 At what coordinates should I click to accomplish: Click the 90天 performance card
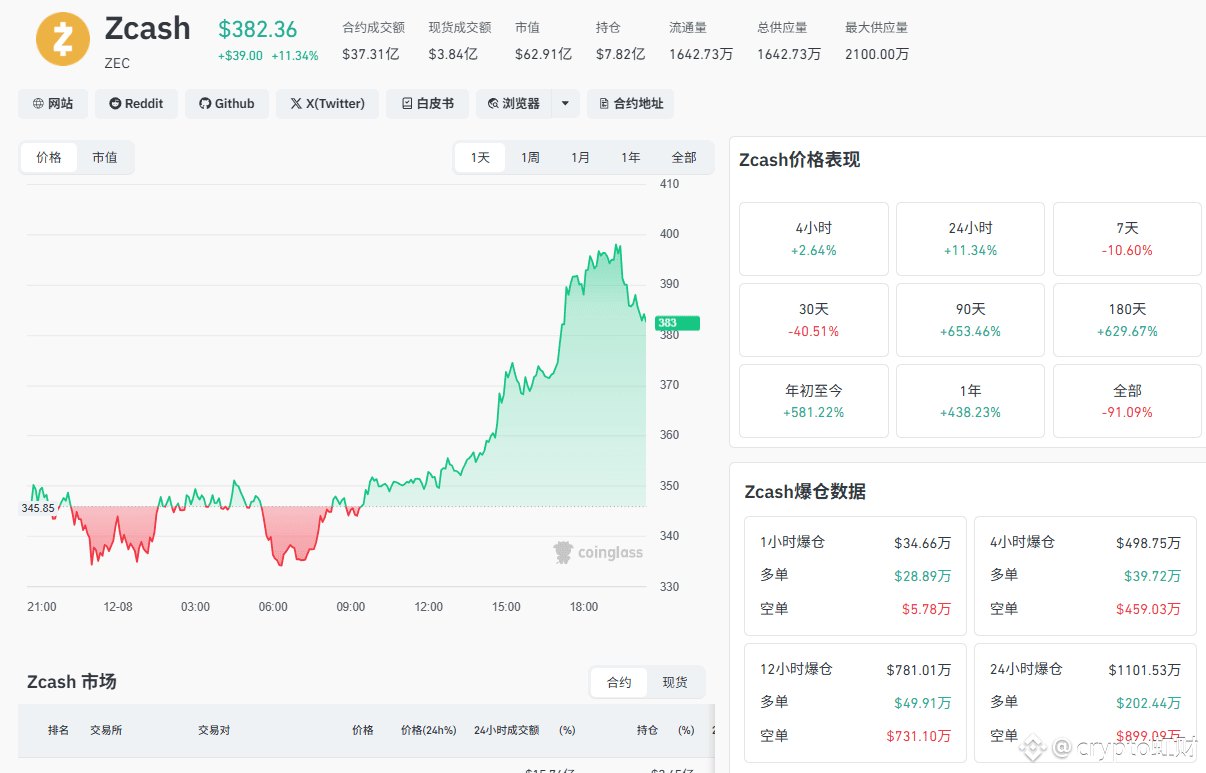coord(970,320)
